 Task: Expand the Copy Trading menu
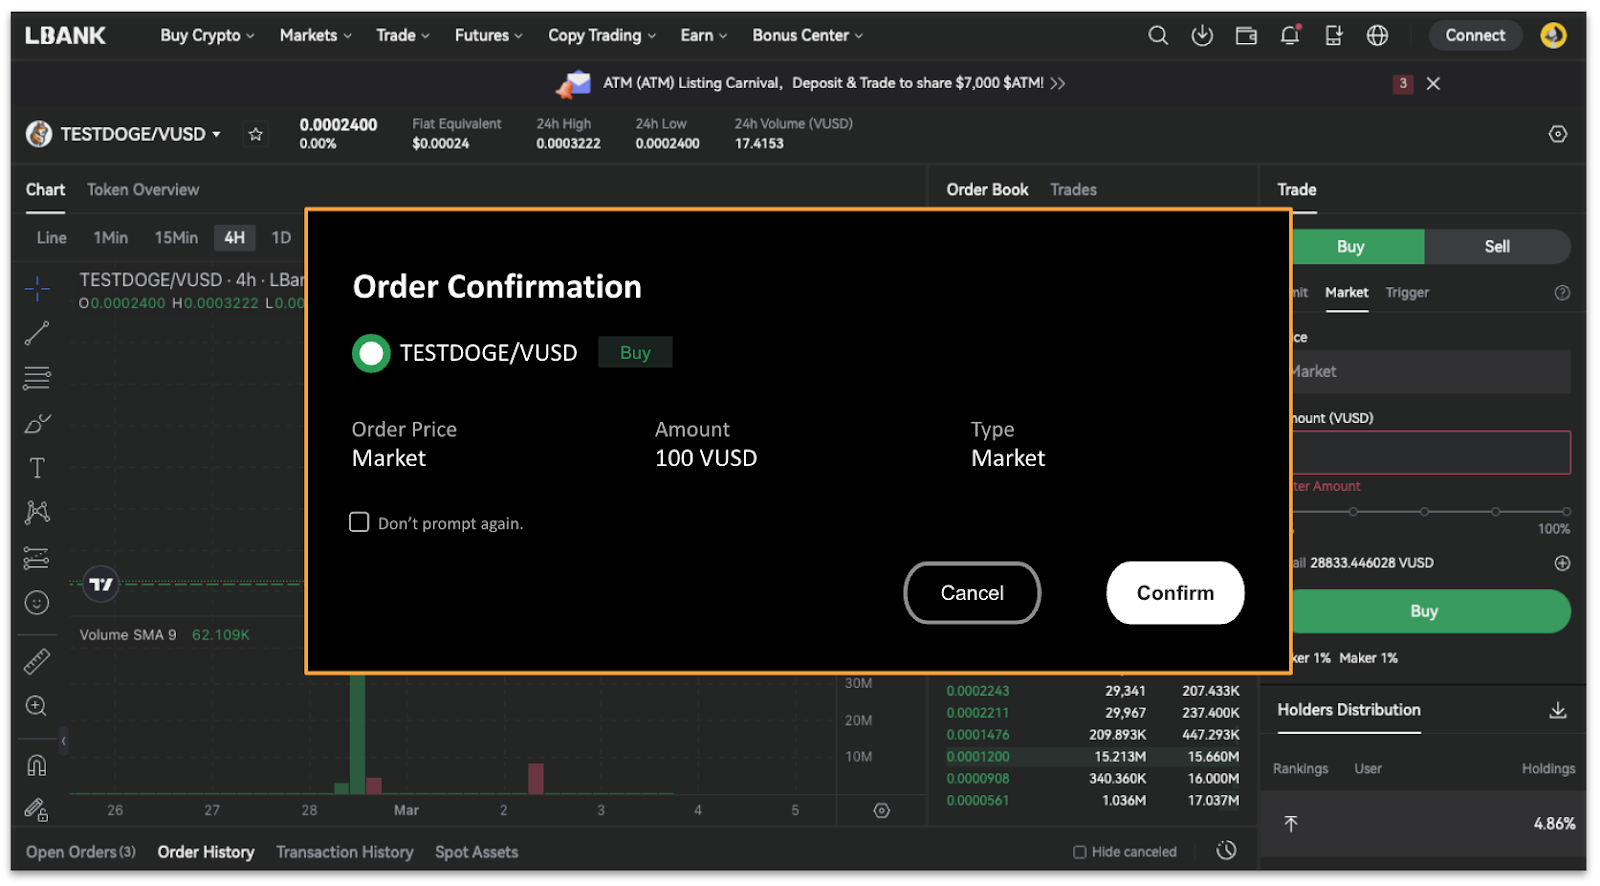pyautogui.click(x=602, y=36)
